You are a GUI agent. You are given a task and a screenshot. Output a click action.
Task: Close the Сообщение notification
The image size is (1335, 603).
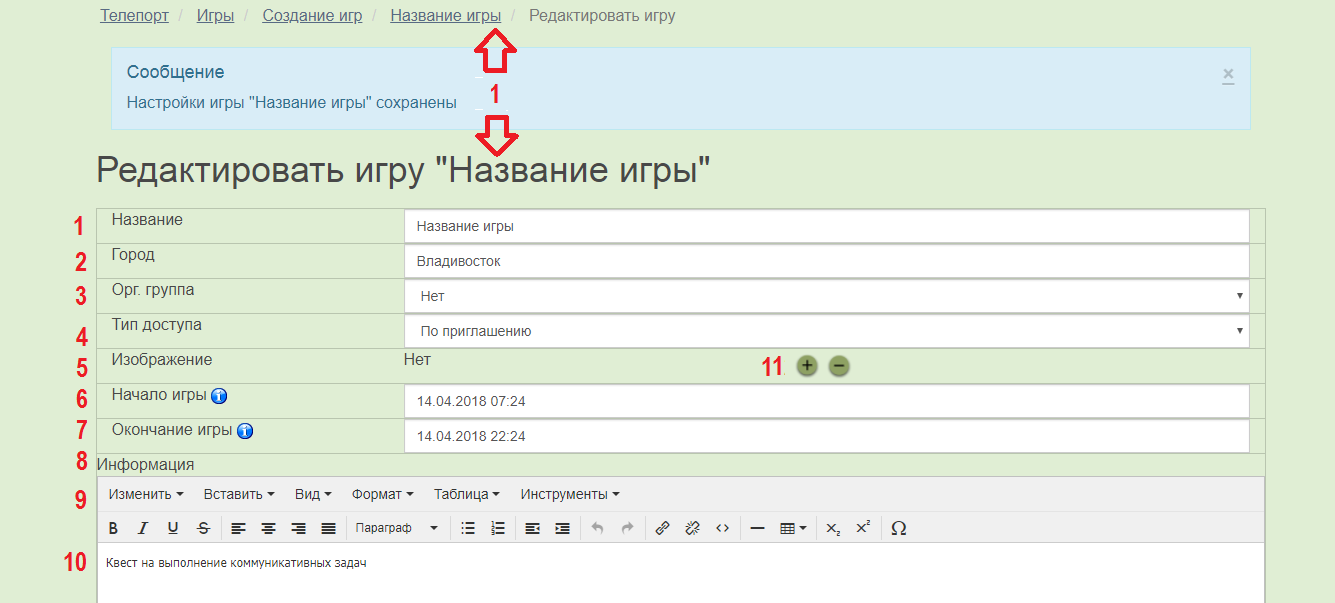[1228, 75]
